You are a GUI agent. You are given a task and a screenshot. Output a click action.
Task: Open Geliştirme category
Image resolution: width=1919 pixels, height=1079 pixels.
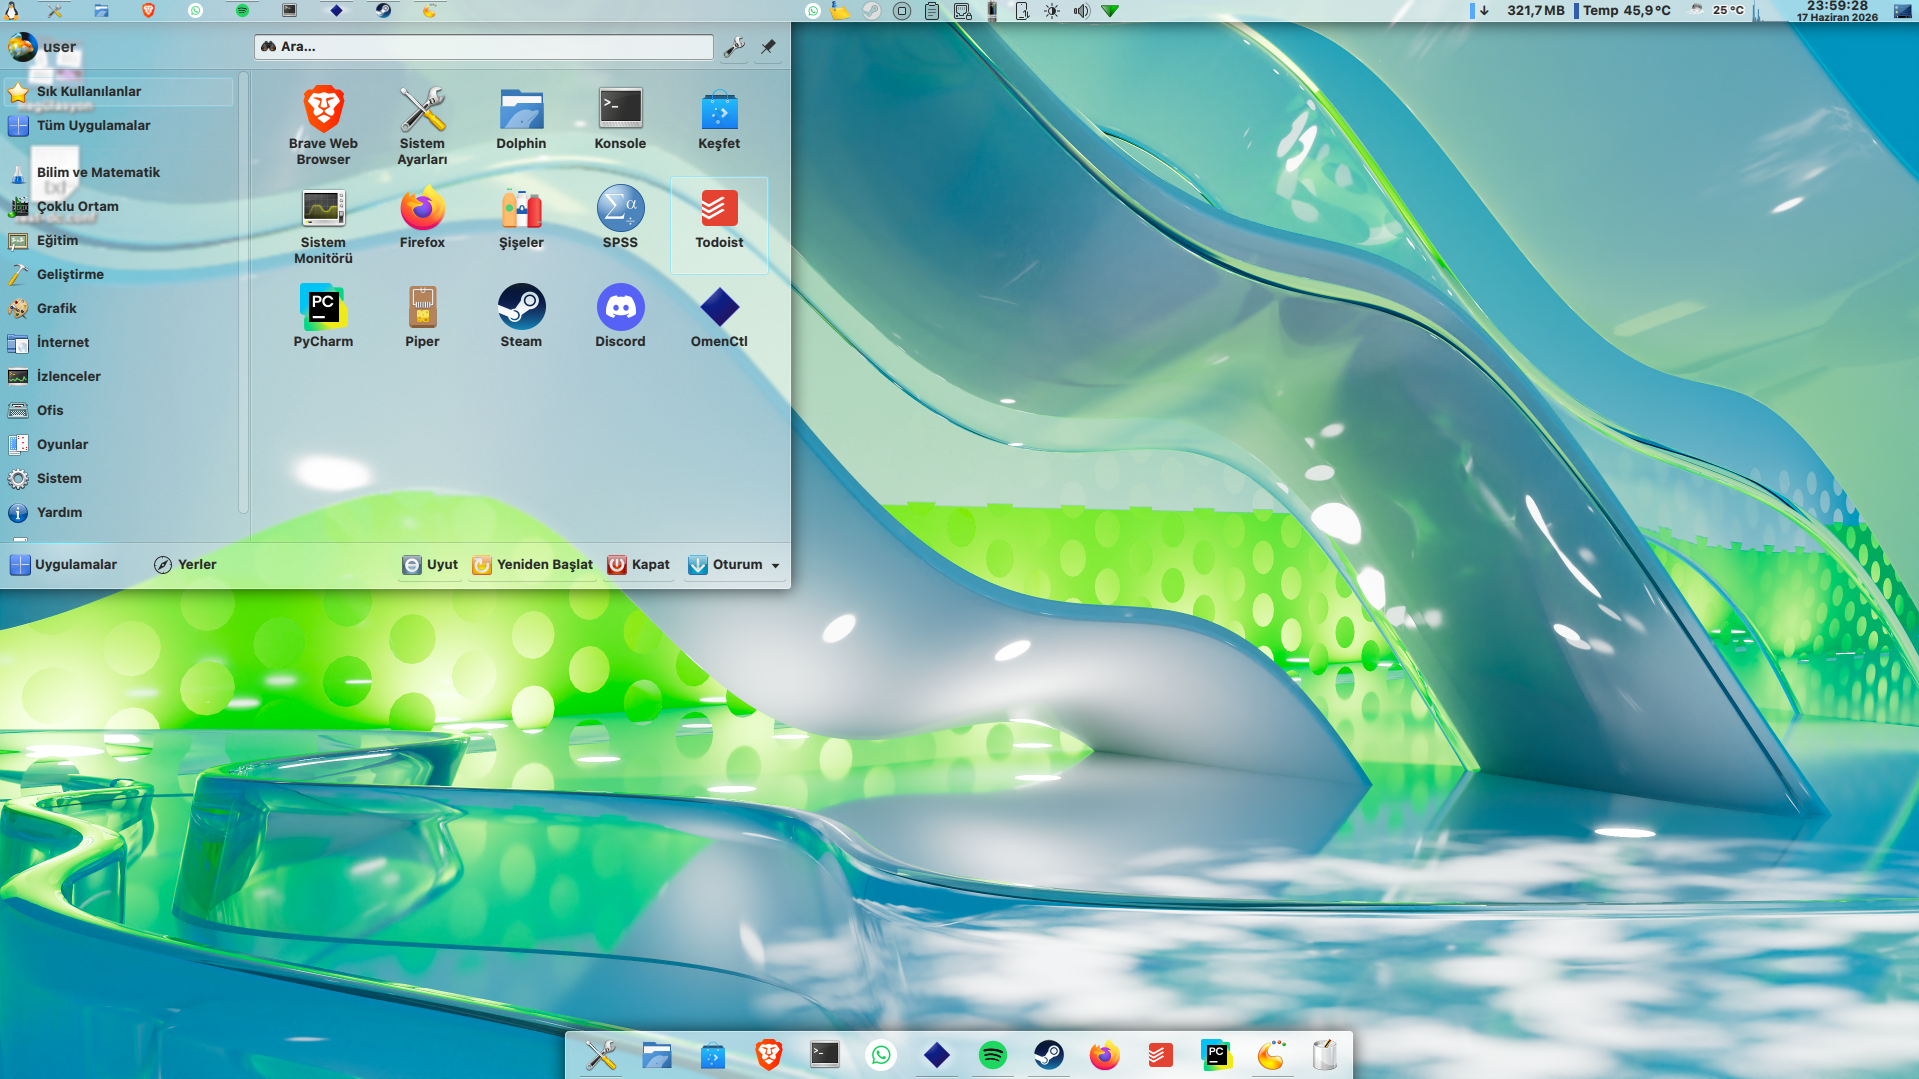119,275
